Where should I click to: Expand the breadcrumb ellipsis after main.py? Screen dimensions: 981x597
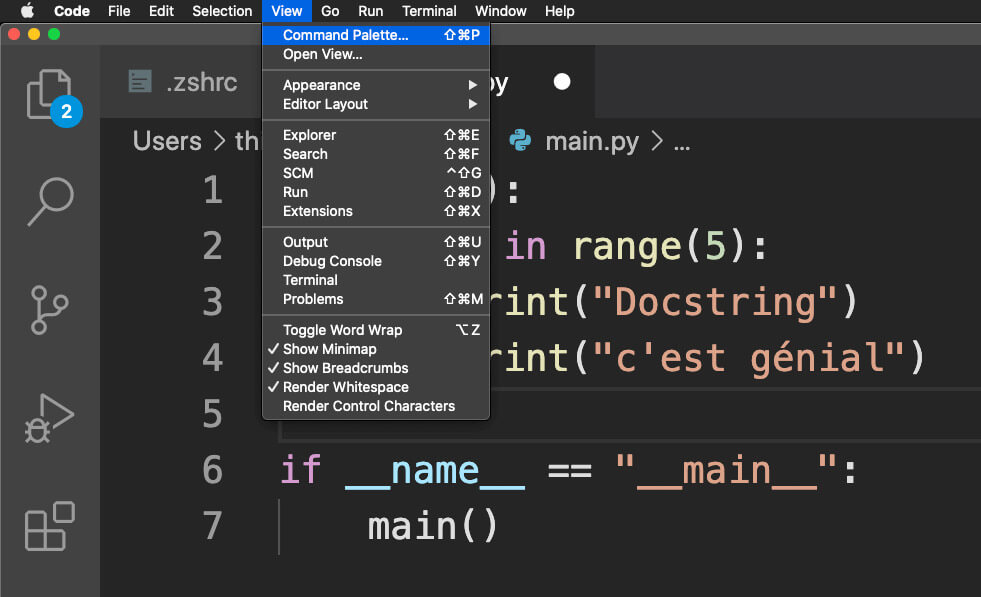click(x=682, y=142)
